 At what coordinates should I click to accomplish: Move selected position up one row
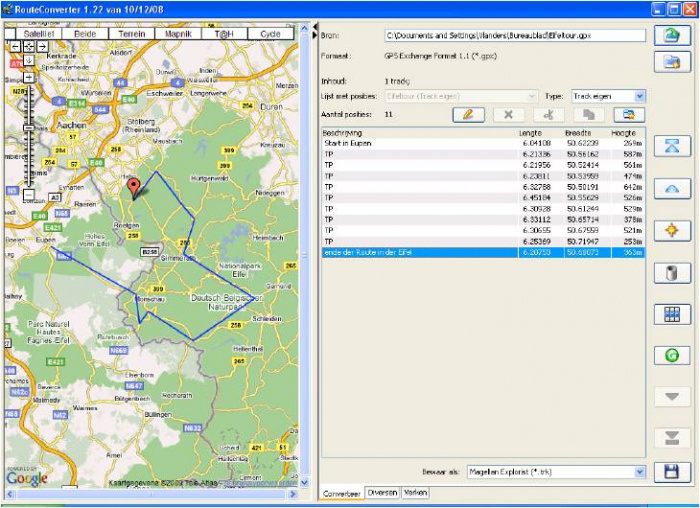(x=672, y=188)
